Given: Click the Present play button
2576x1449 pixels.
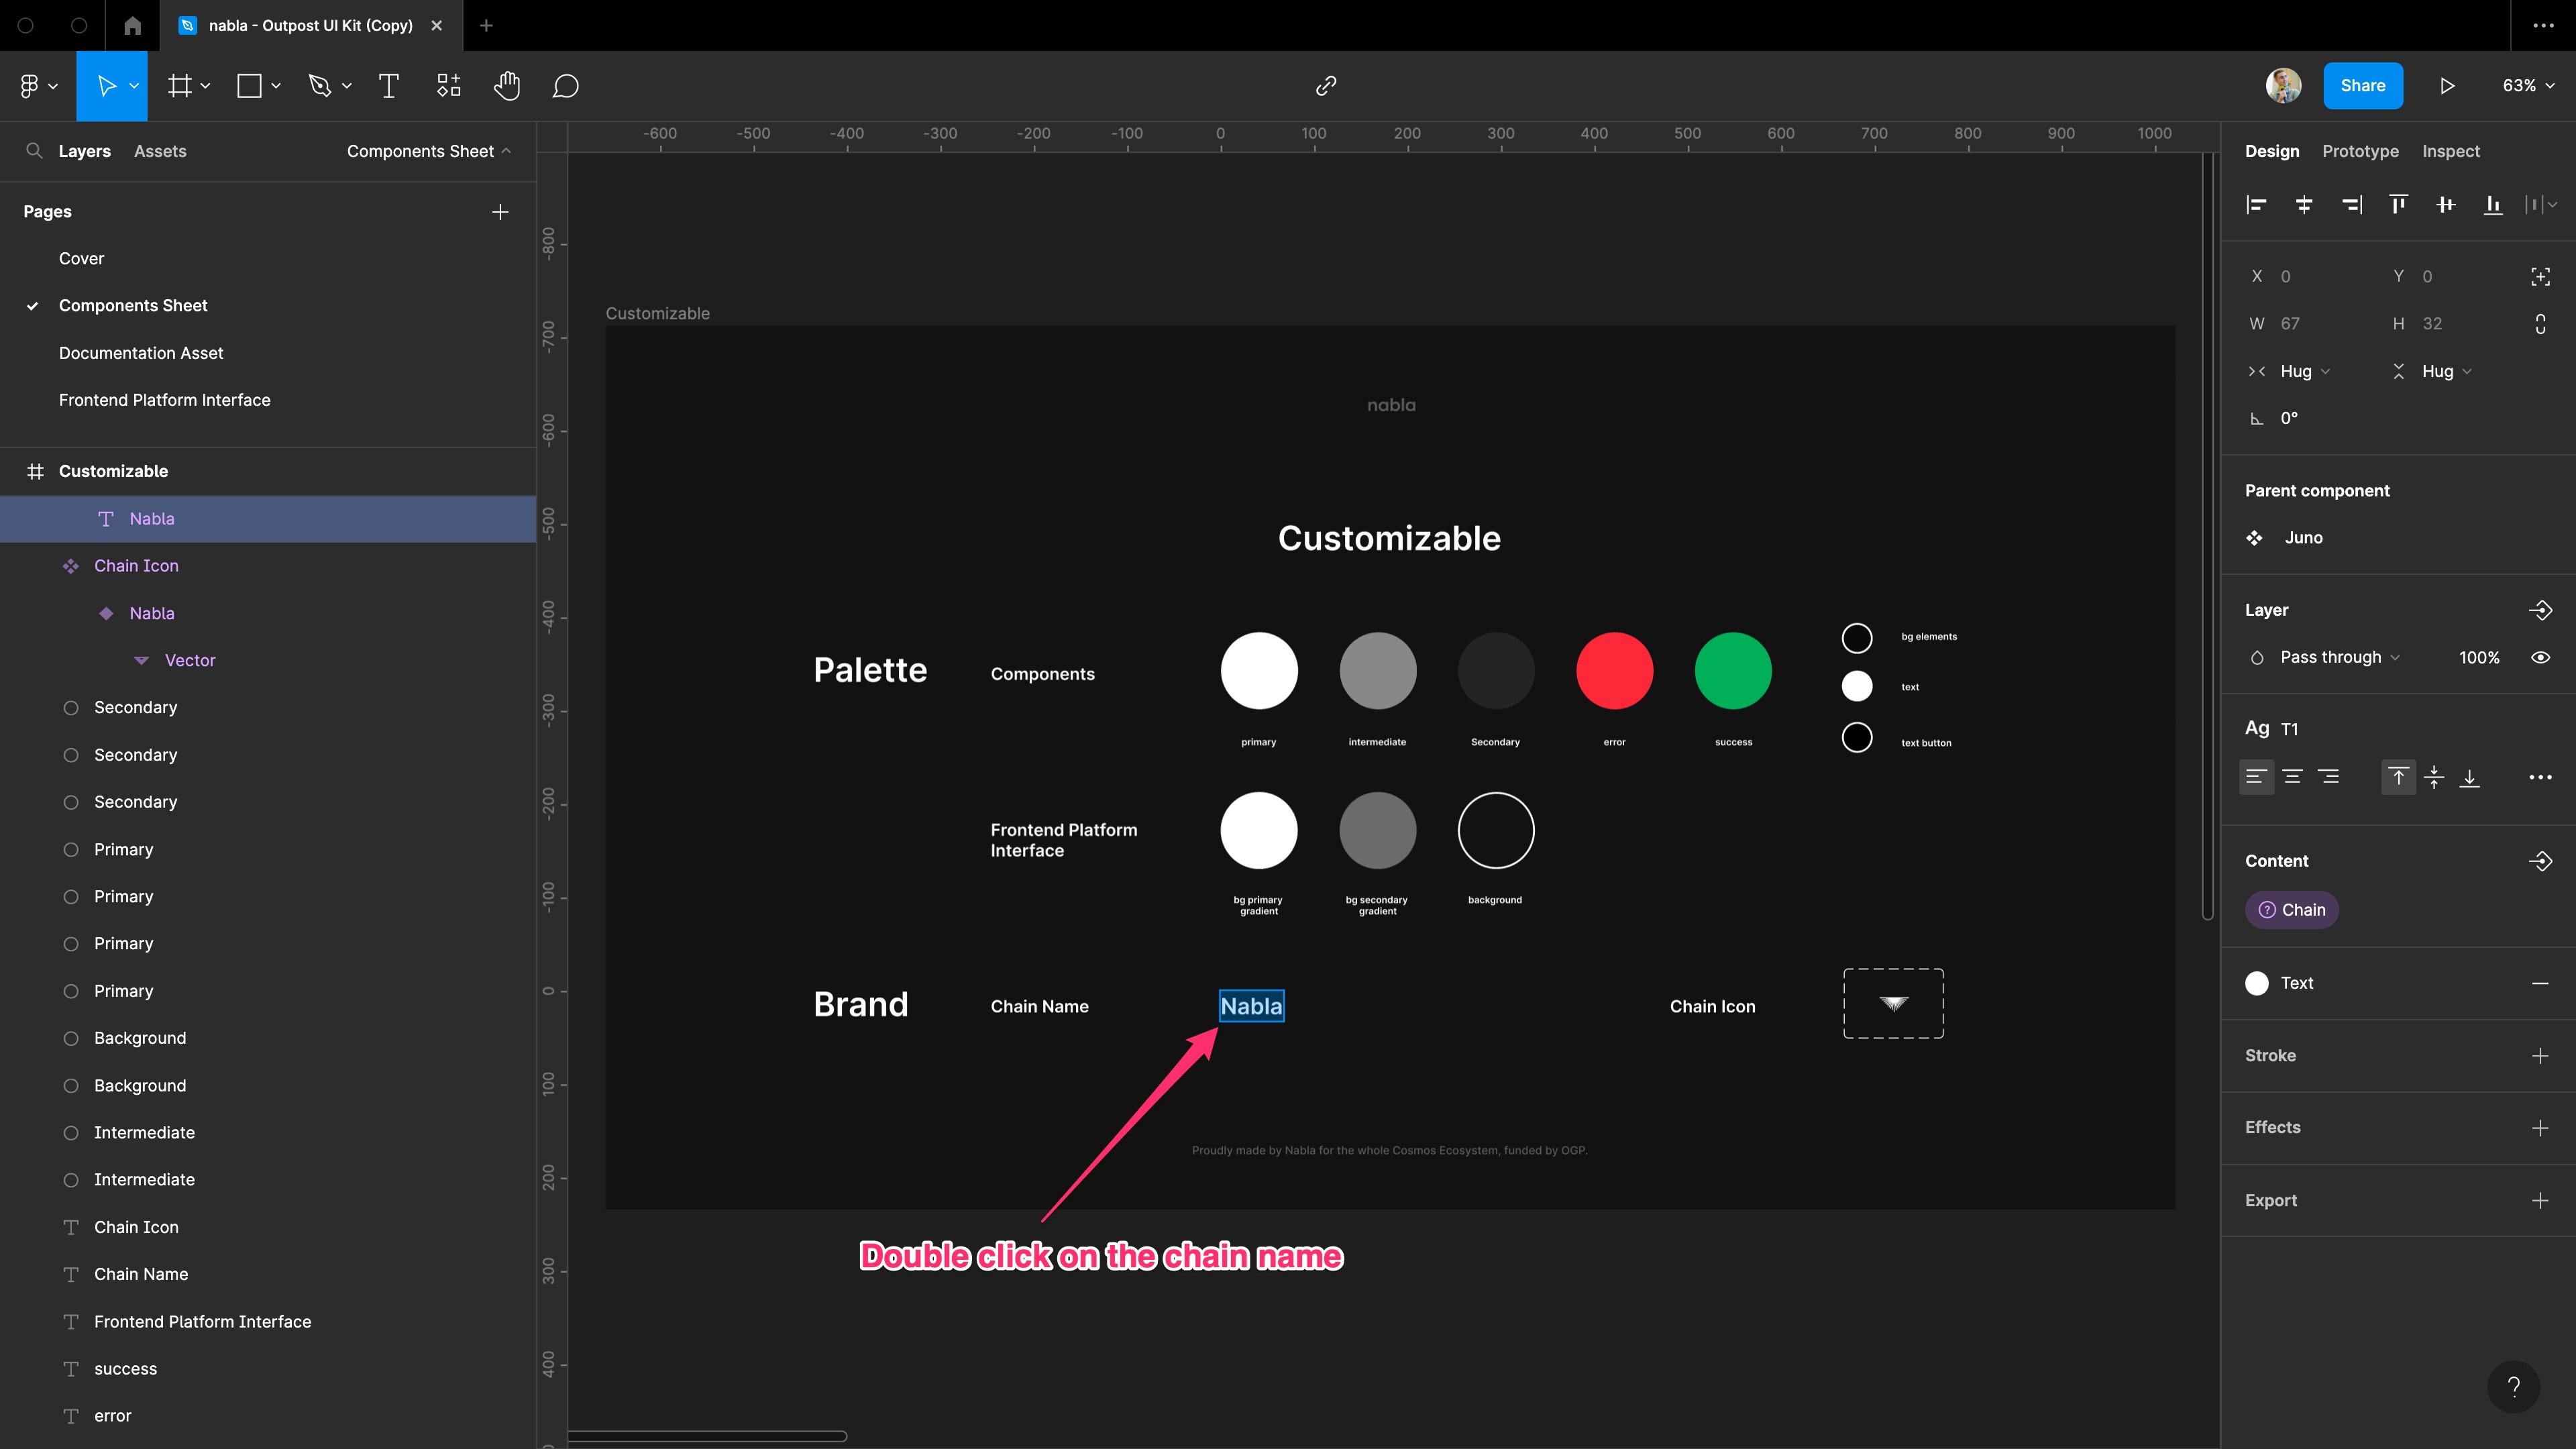Looking at the screenshot, I should click(2447, 86).
